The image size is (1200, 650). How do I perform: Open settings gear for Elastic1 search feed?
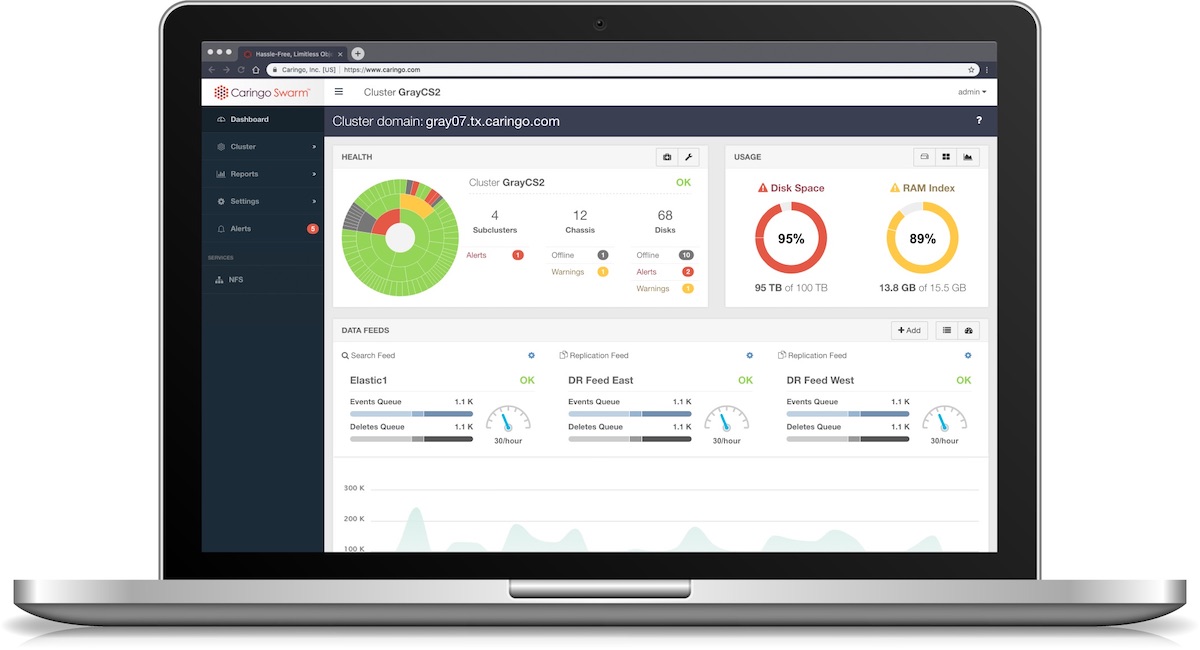tap(531, 355)
